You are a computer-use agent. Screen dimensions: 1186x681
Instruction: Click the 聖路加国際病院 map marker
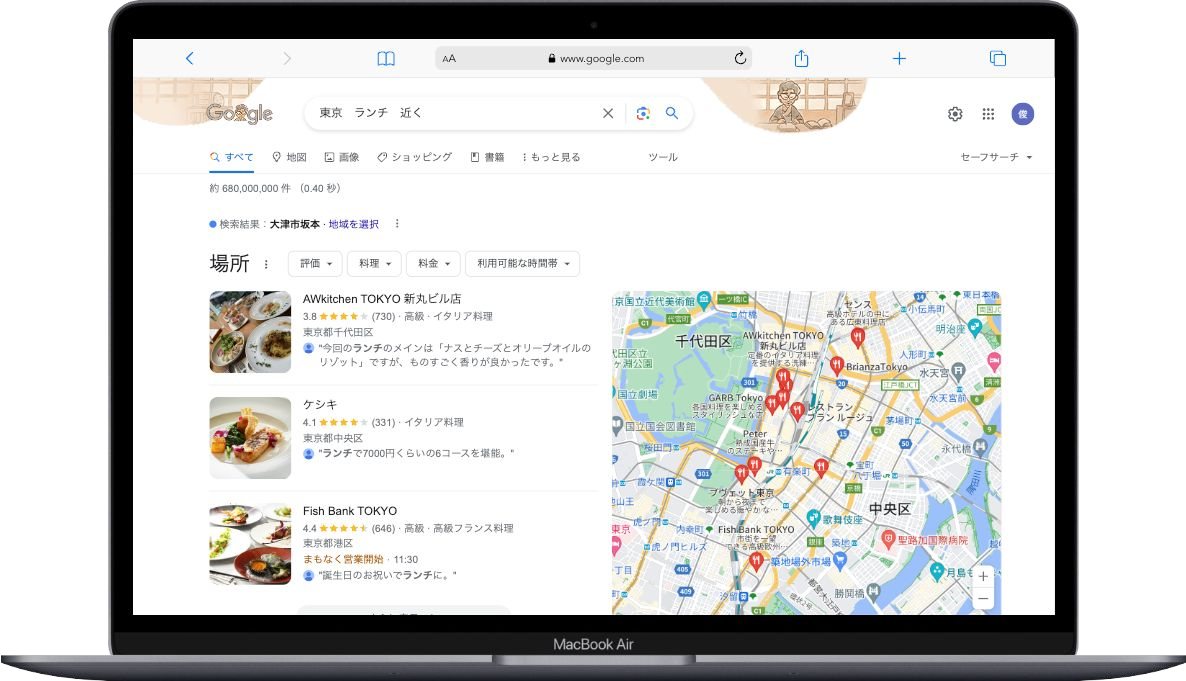click(x=889, y=540)
